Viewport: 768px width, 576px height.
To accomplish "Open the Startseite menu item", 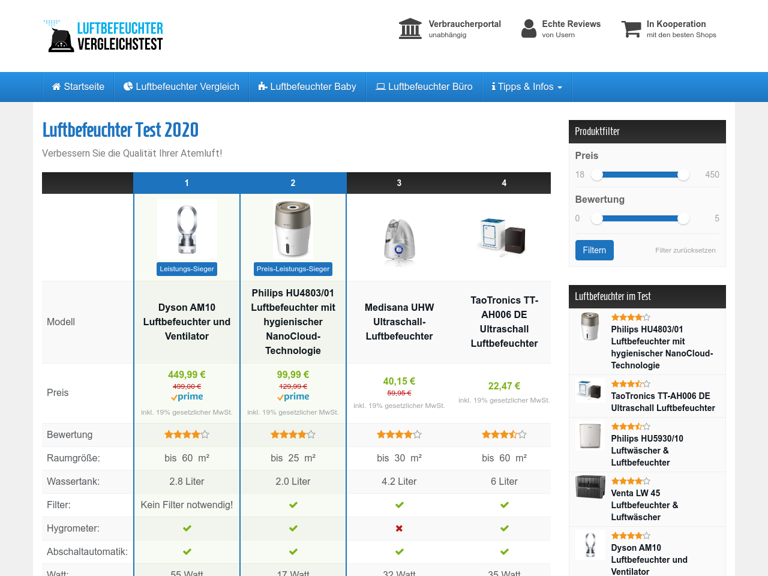I will tap(78, 87).
